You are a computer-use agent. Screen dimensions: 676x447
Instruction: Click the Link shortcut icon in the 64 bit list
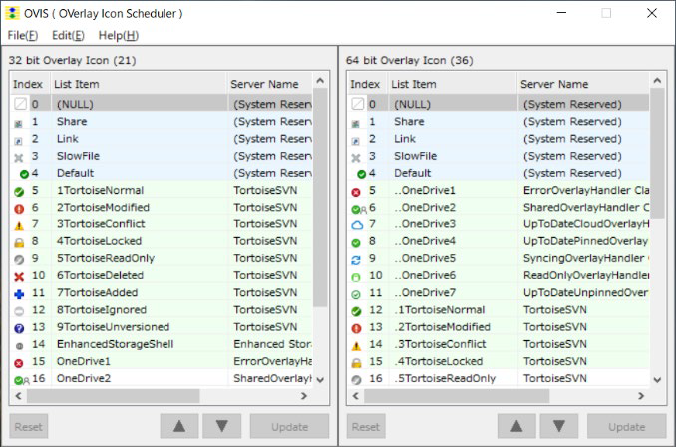(x=356, y=141)
